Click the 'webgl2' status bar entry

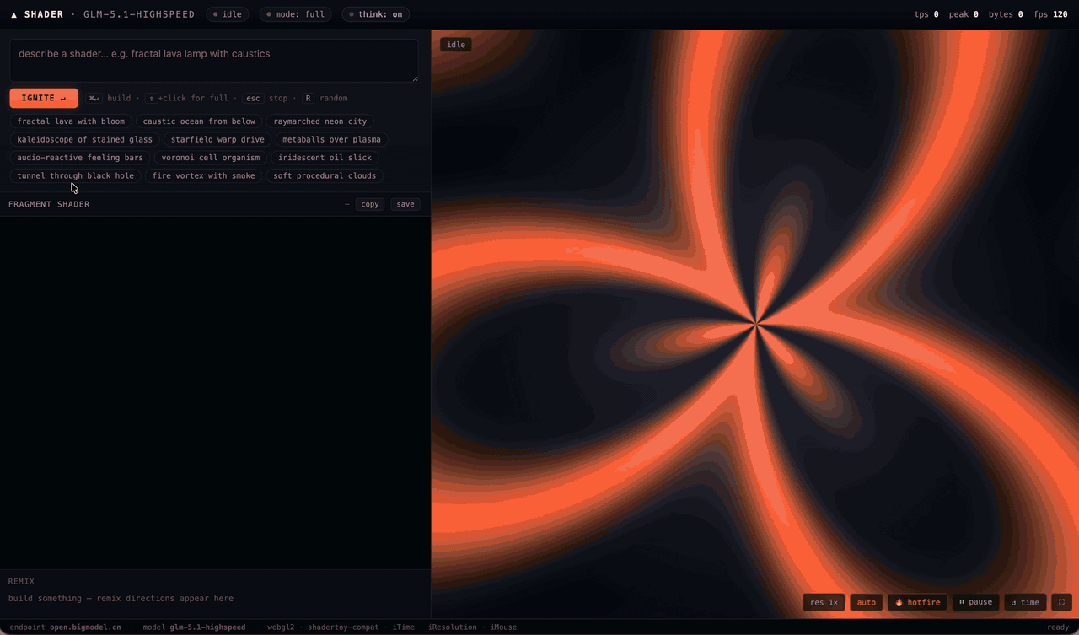[281, 627]
